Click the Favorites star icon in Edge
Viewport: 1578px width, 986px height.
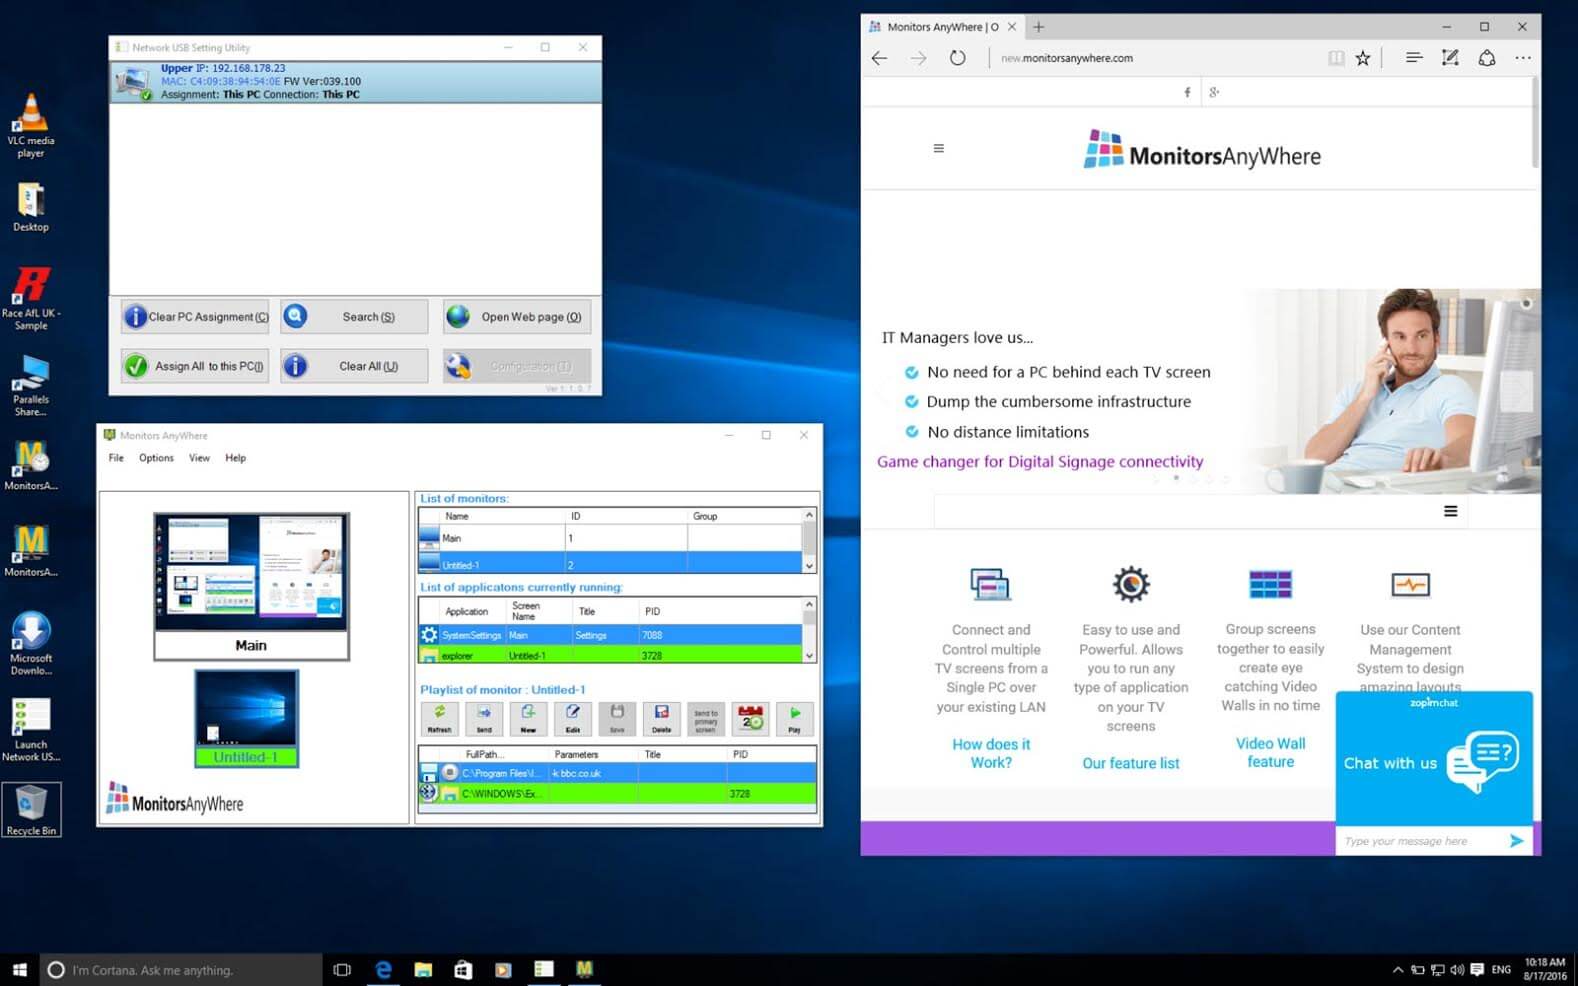coord(1363,58)
